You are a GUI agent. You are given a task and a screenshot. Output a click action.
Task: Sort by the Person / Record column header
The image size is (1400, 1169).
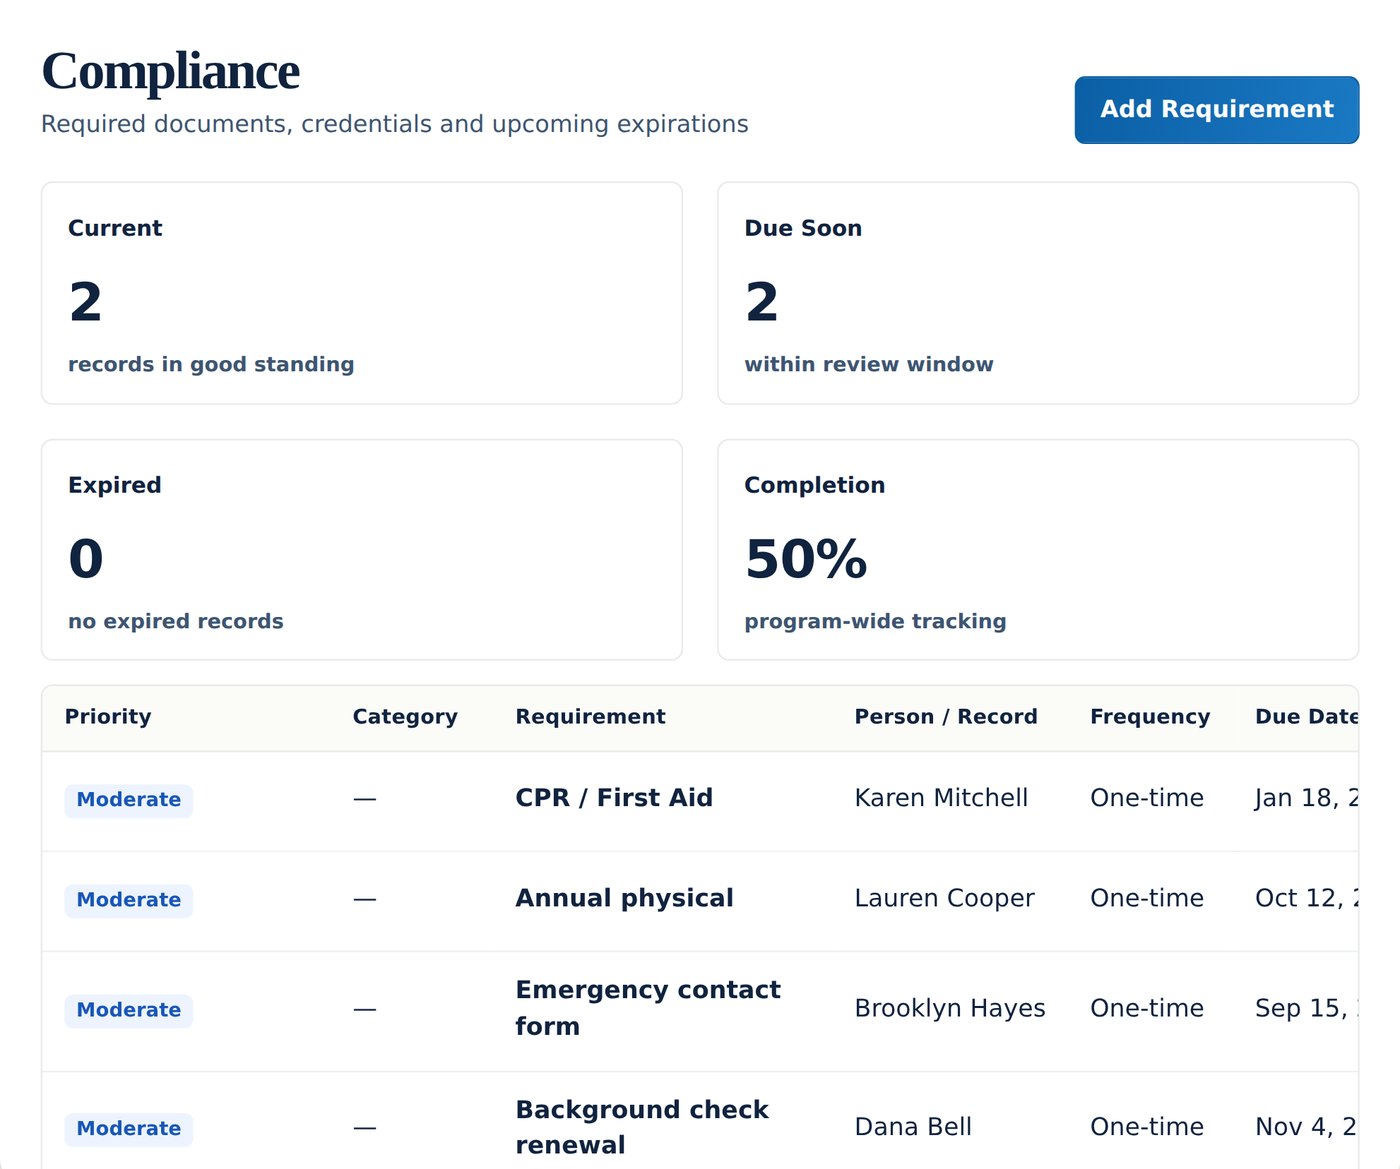(x=946, y=717)
